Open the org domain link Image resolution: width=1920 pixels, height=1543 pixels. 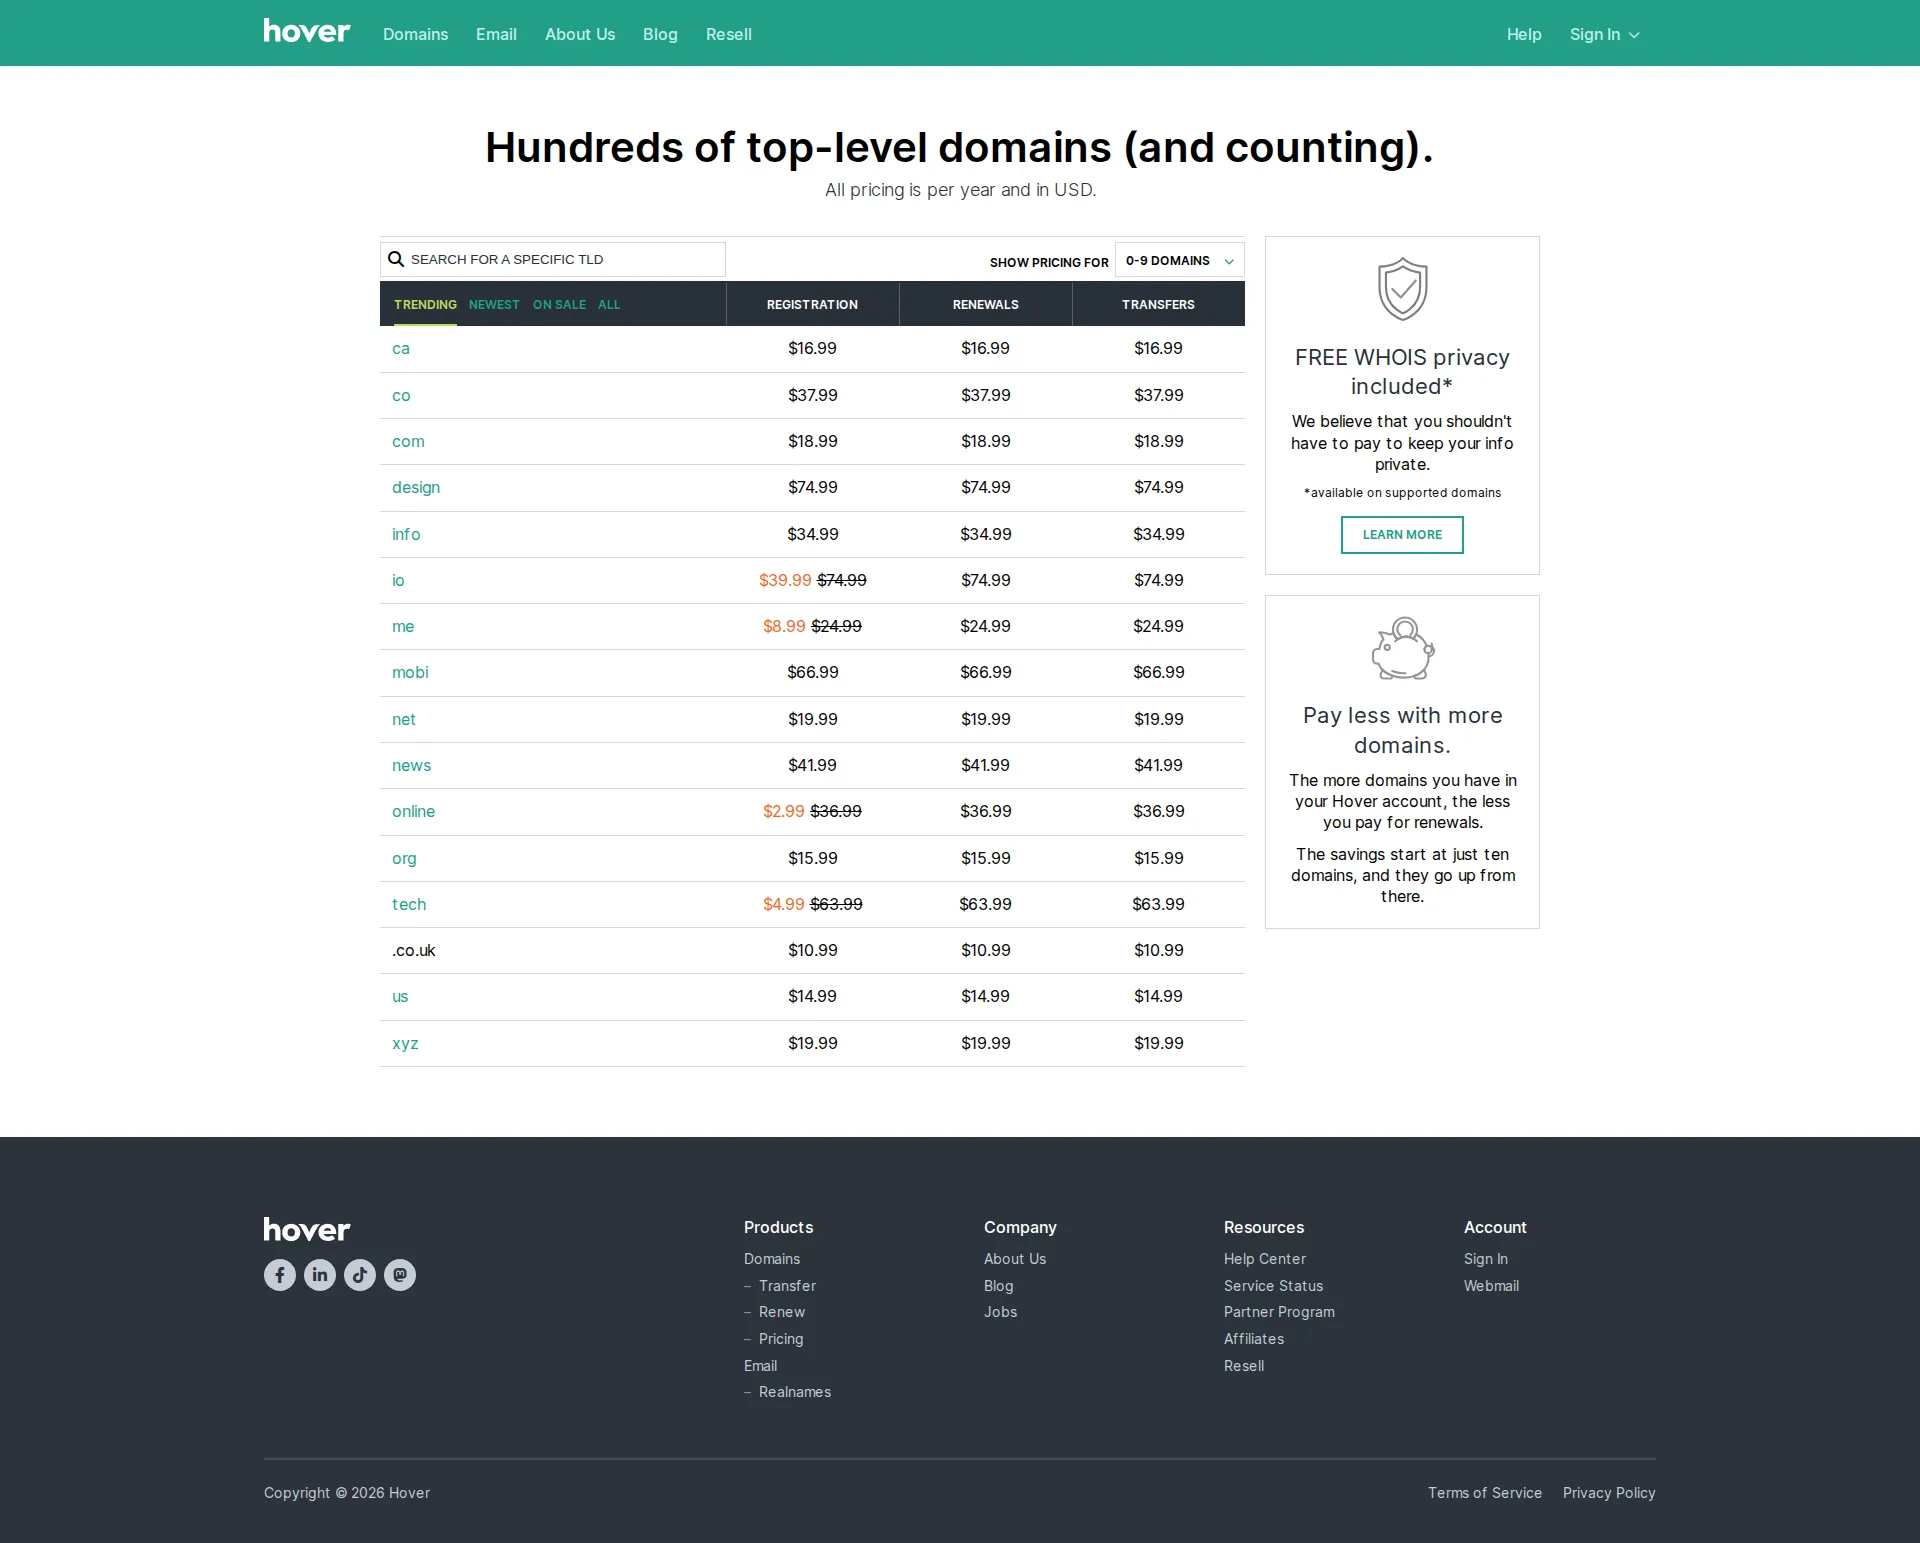click(404, 858)
